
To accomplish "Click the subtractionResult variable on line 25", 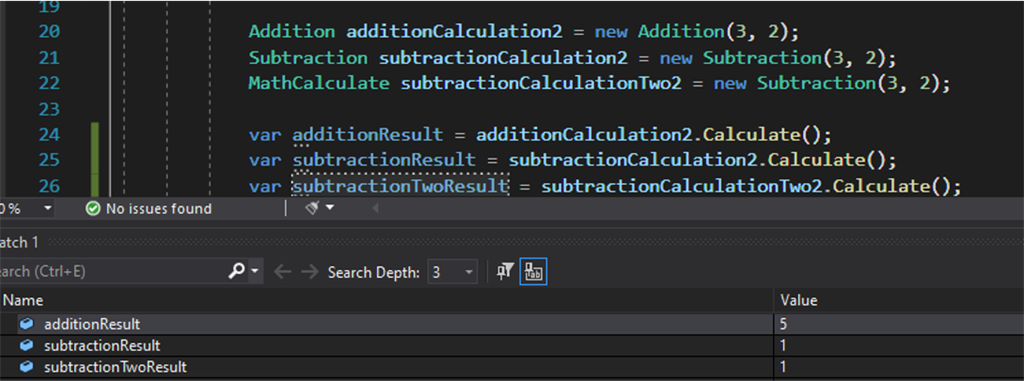I will tap(384, 161).
